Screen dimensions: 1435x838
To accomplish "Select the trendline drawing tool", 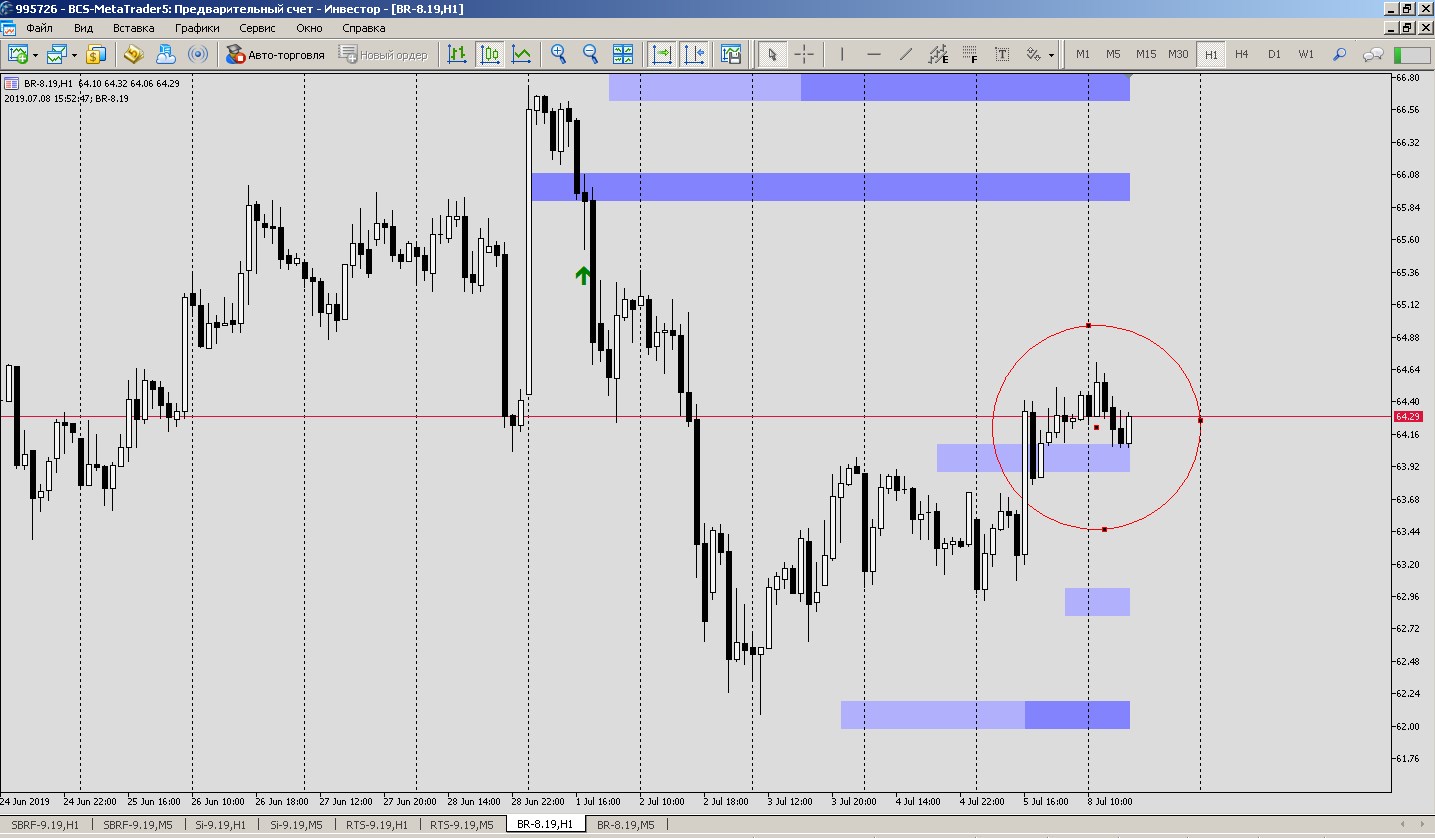I will point(906,54).
